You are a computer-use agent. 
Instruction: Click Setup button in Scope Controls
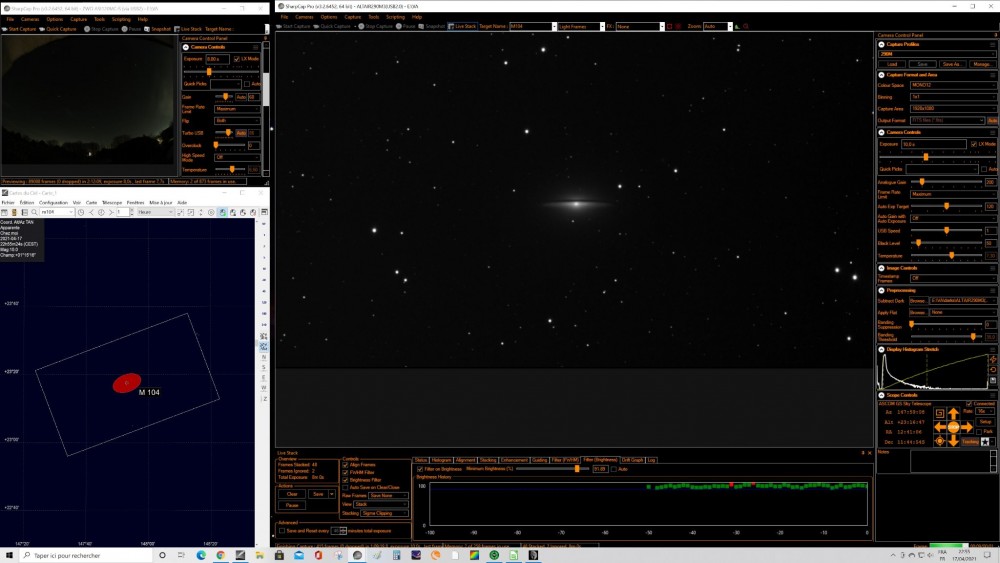[985, 421]
